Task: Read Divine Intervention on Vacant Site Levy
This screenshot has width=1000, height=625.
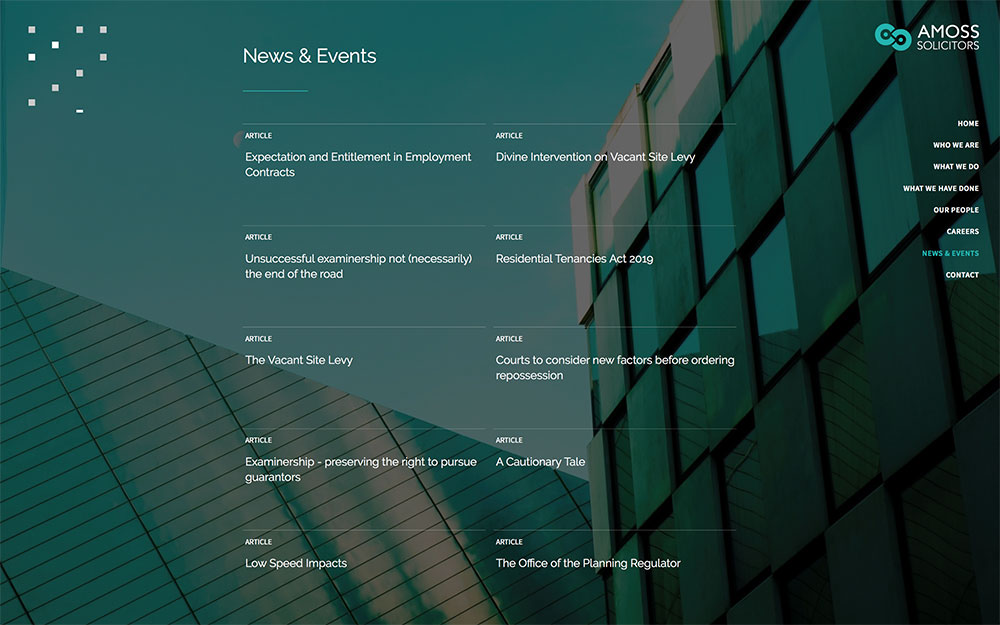Action: (x=595, y=157)
